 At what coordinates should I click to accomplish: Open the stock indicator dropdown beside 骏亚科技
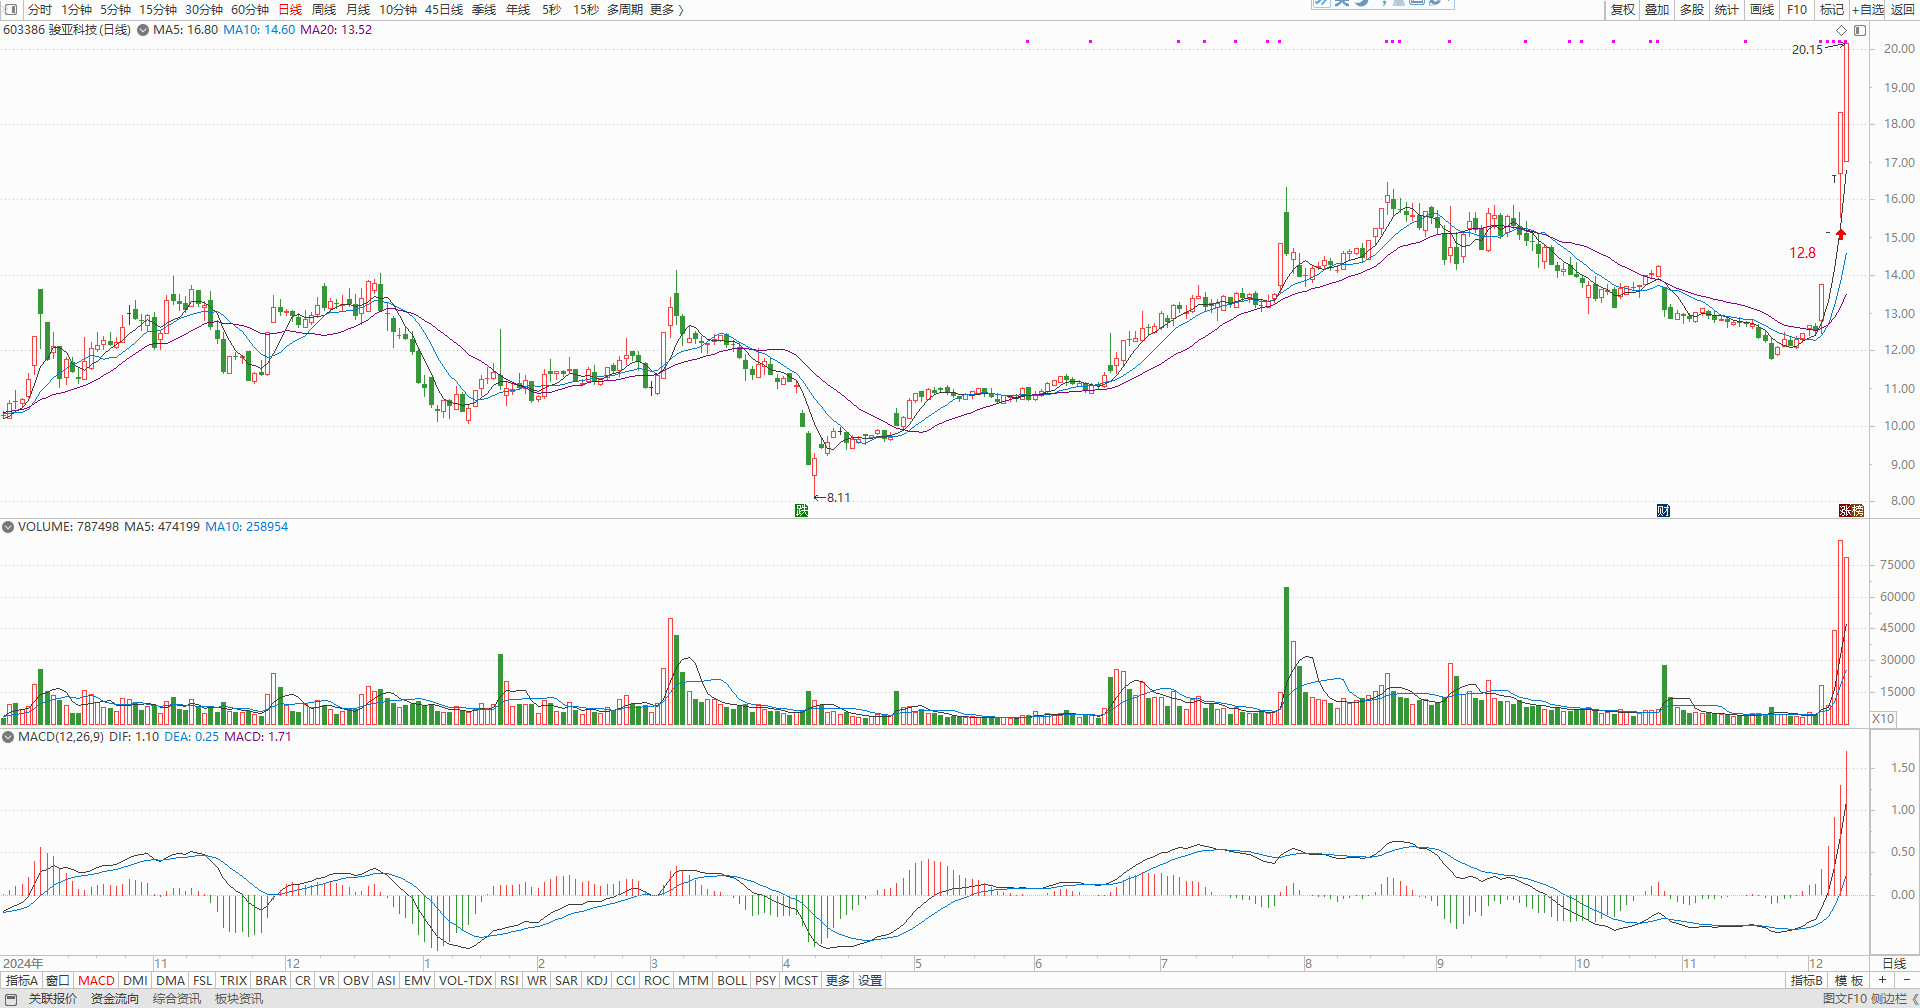(x=143, y=30)
